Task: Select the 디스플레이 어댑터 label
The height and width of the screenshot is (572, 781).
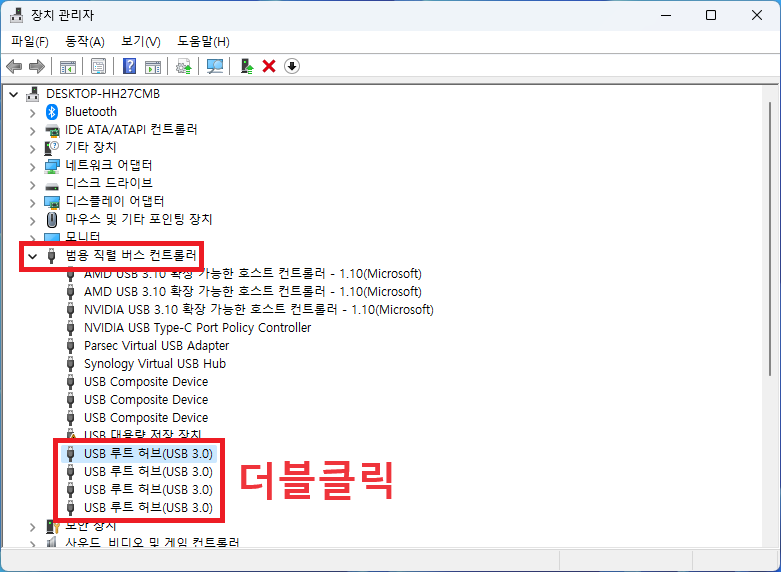Action: [115, 201]
